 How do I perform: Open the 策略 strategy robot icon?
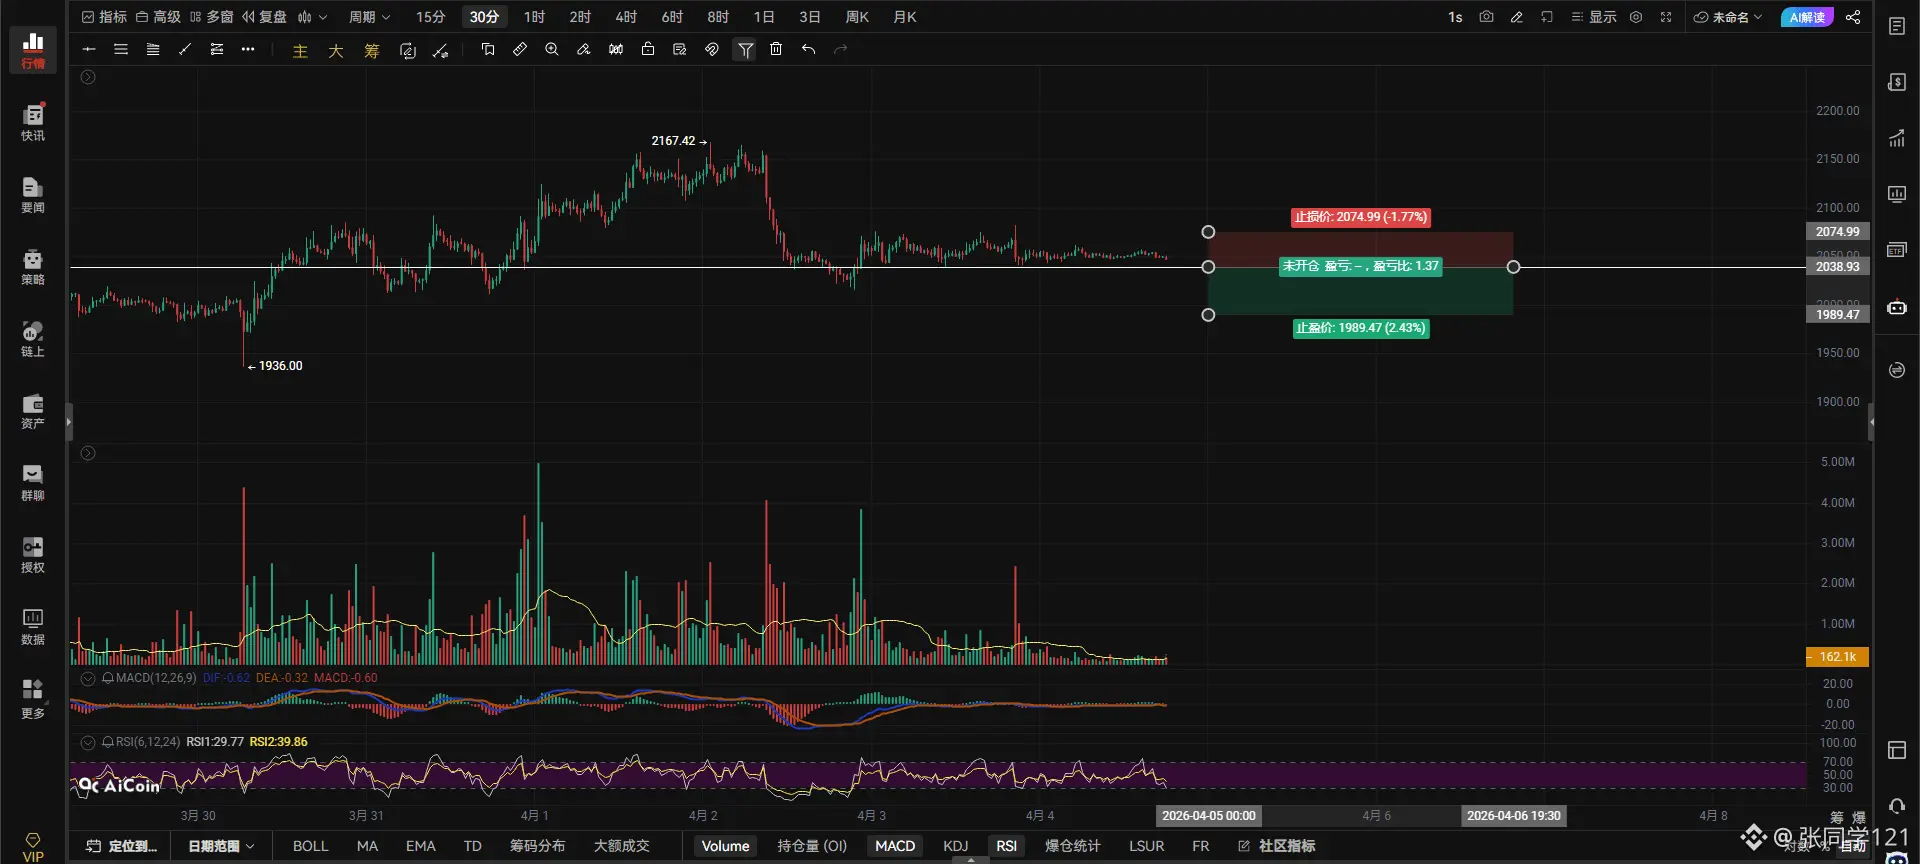[33, 266]
